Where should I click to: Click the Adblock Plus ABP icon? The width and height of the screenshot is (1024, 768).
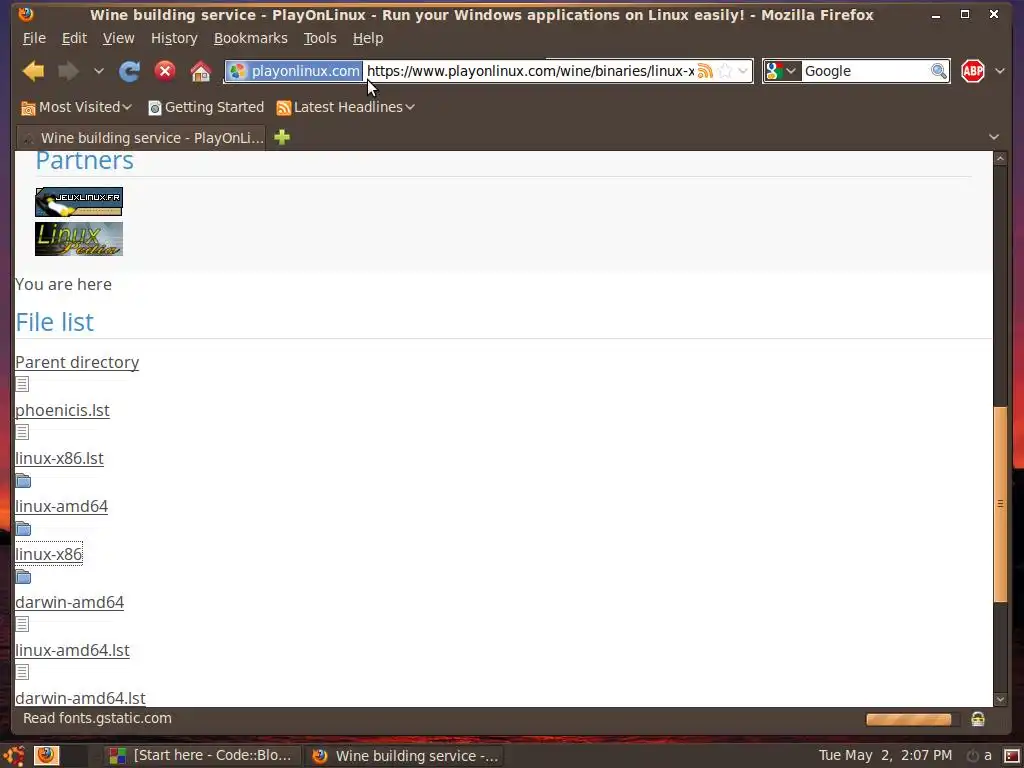tap(972, 71)
